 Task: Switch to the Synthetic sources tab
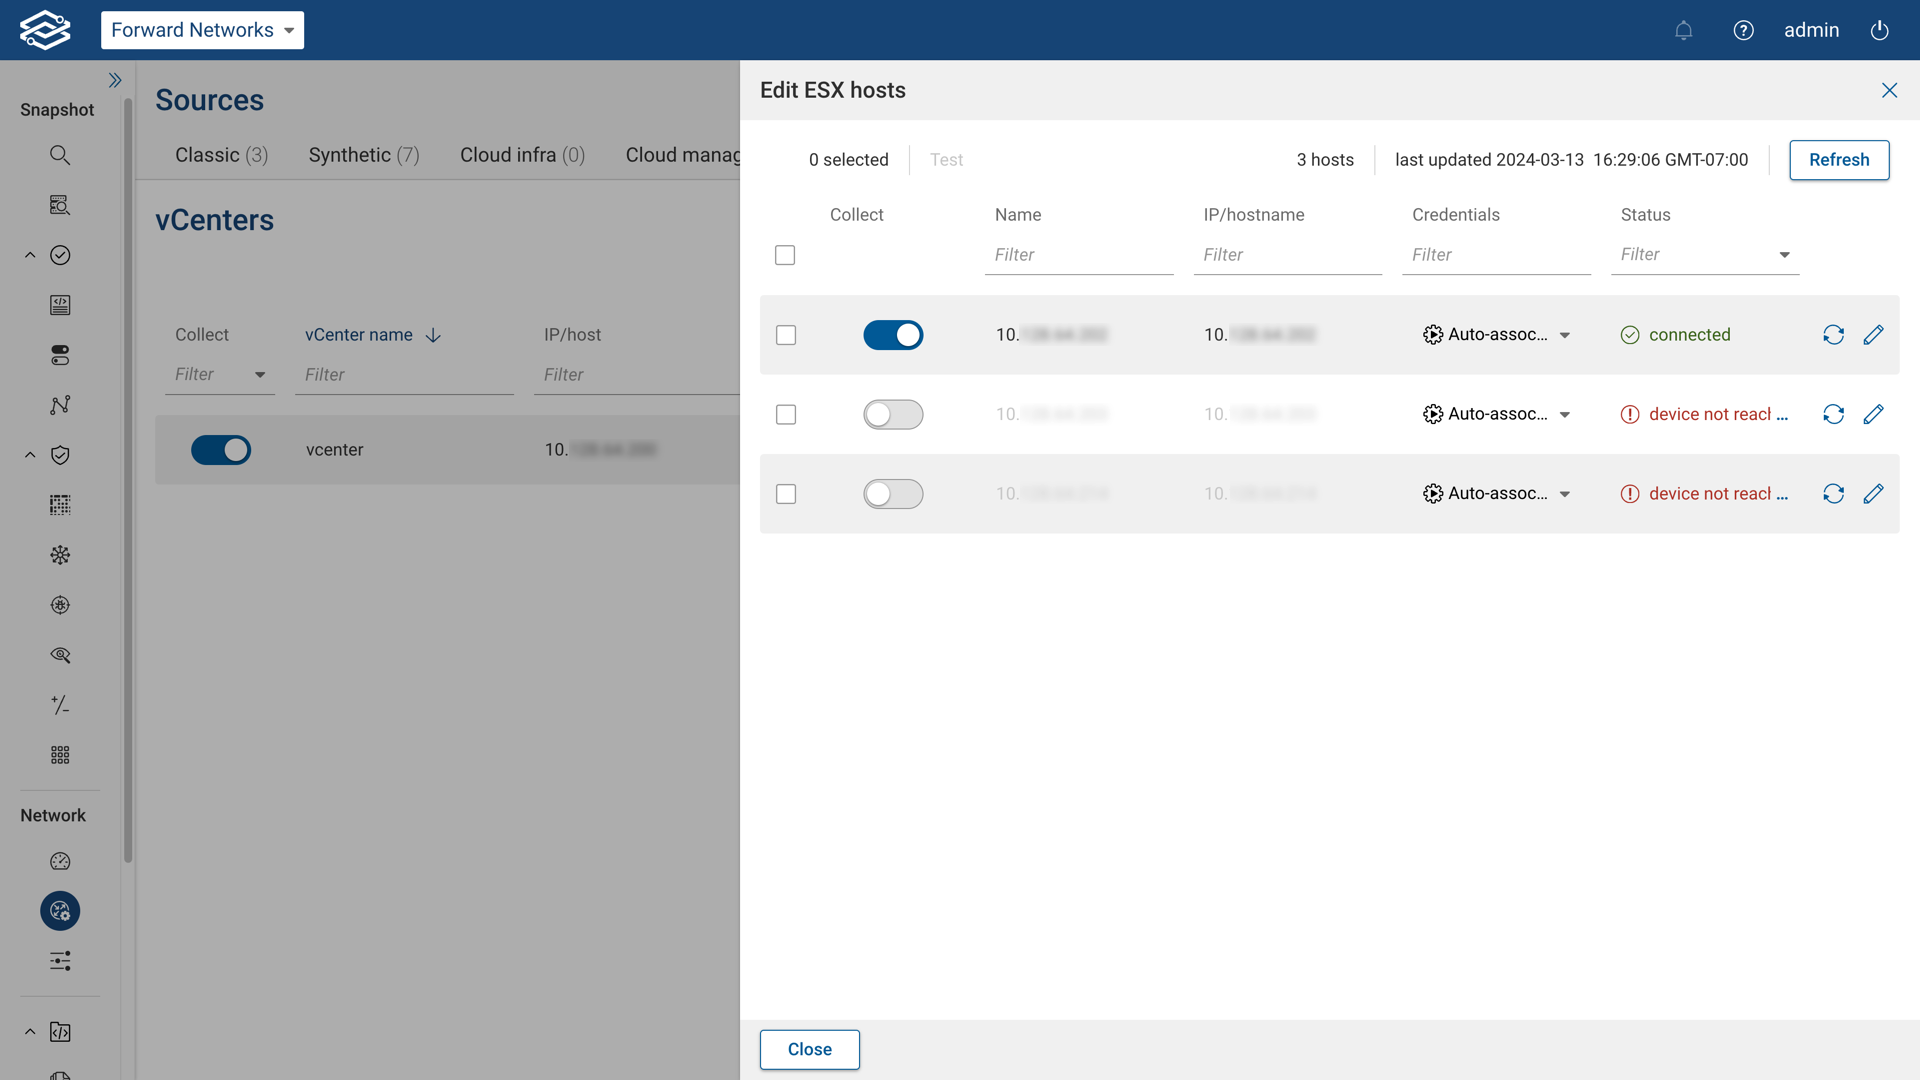click(x=363, y=155)
